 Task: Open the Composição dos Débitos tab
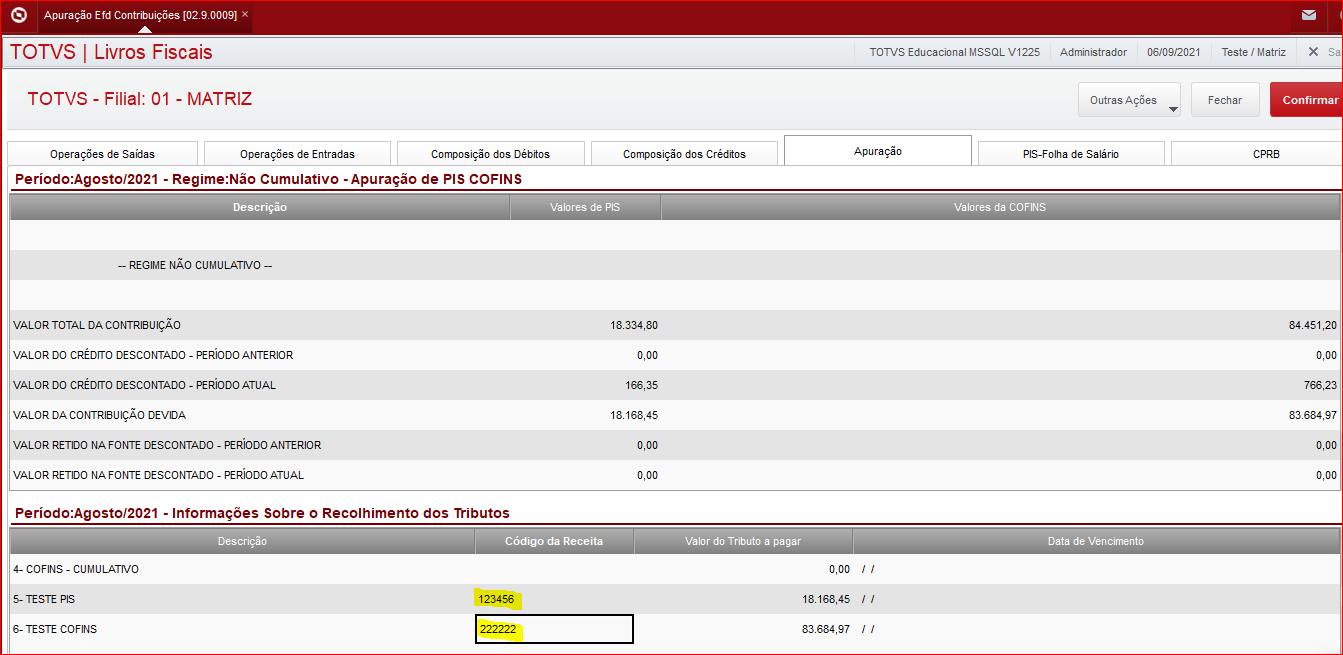tap(490, 154)
